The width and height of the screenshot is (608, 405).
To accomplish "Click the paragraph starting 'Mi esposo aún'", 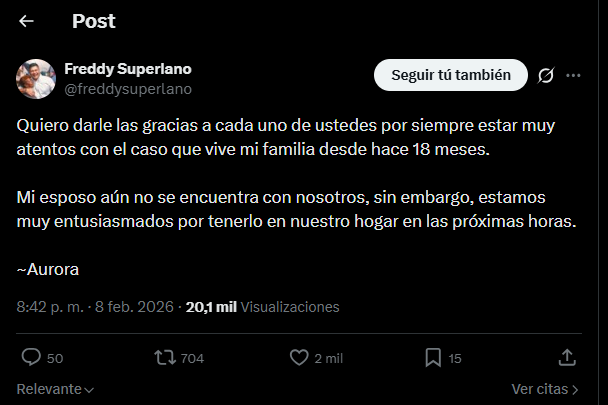I will click(297, 209).
